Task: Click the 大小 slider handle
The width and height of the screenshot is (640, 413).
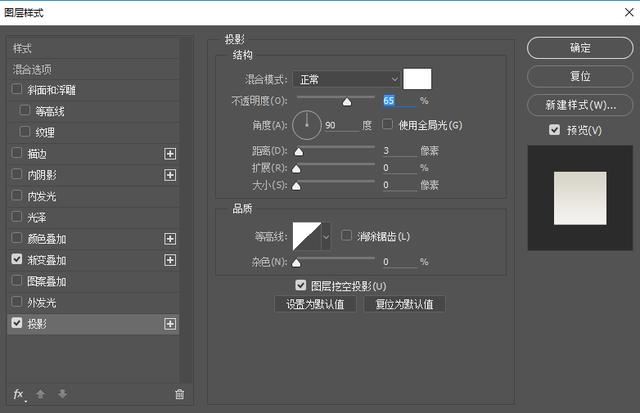Action: pyautogui.click(x=297, y=186)
